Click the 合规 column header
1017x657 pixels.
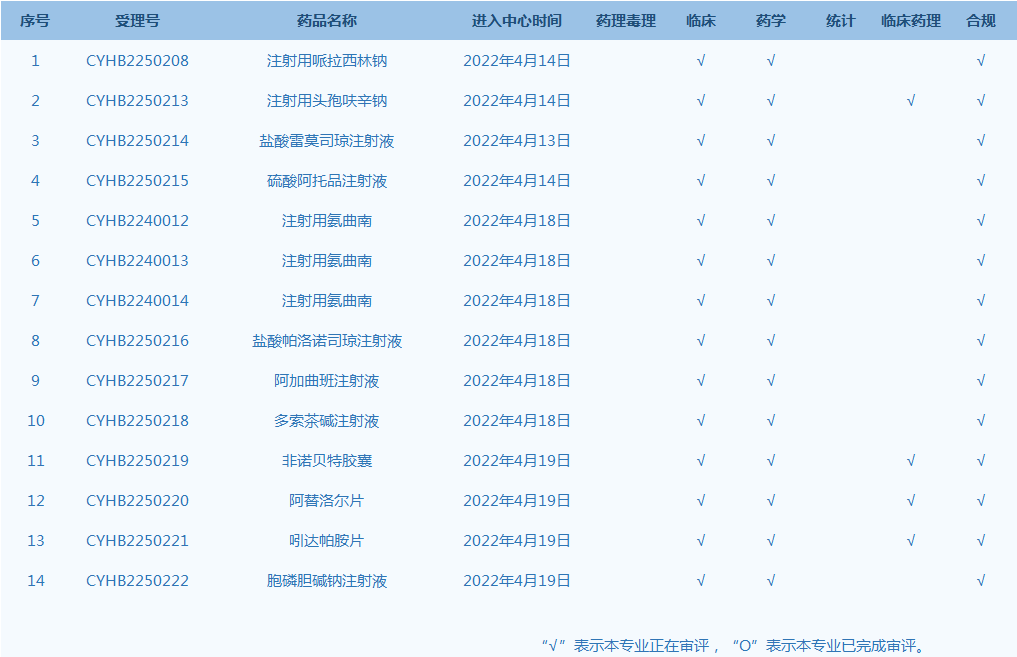[x=981, y=21]
